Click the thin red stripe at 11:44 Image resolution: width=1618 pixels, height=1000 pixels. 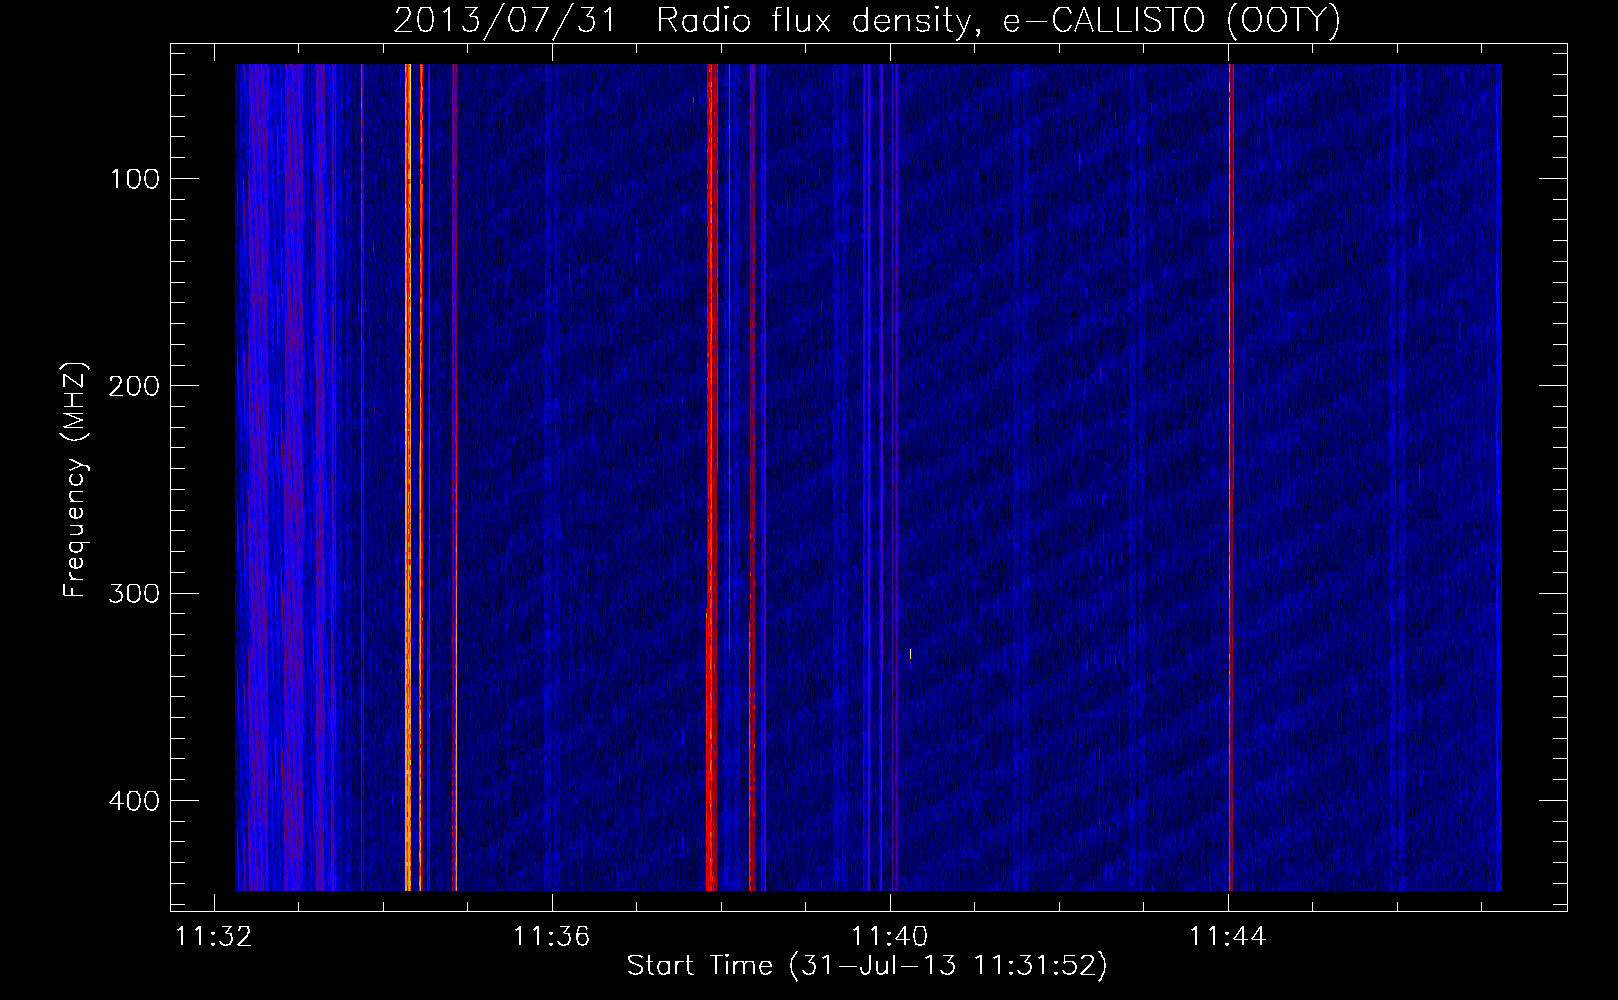pos(1231,477)
